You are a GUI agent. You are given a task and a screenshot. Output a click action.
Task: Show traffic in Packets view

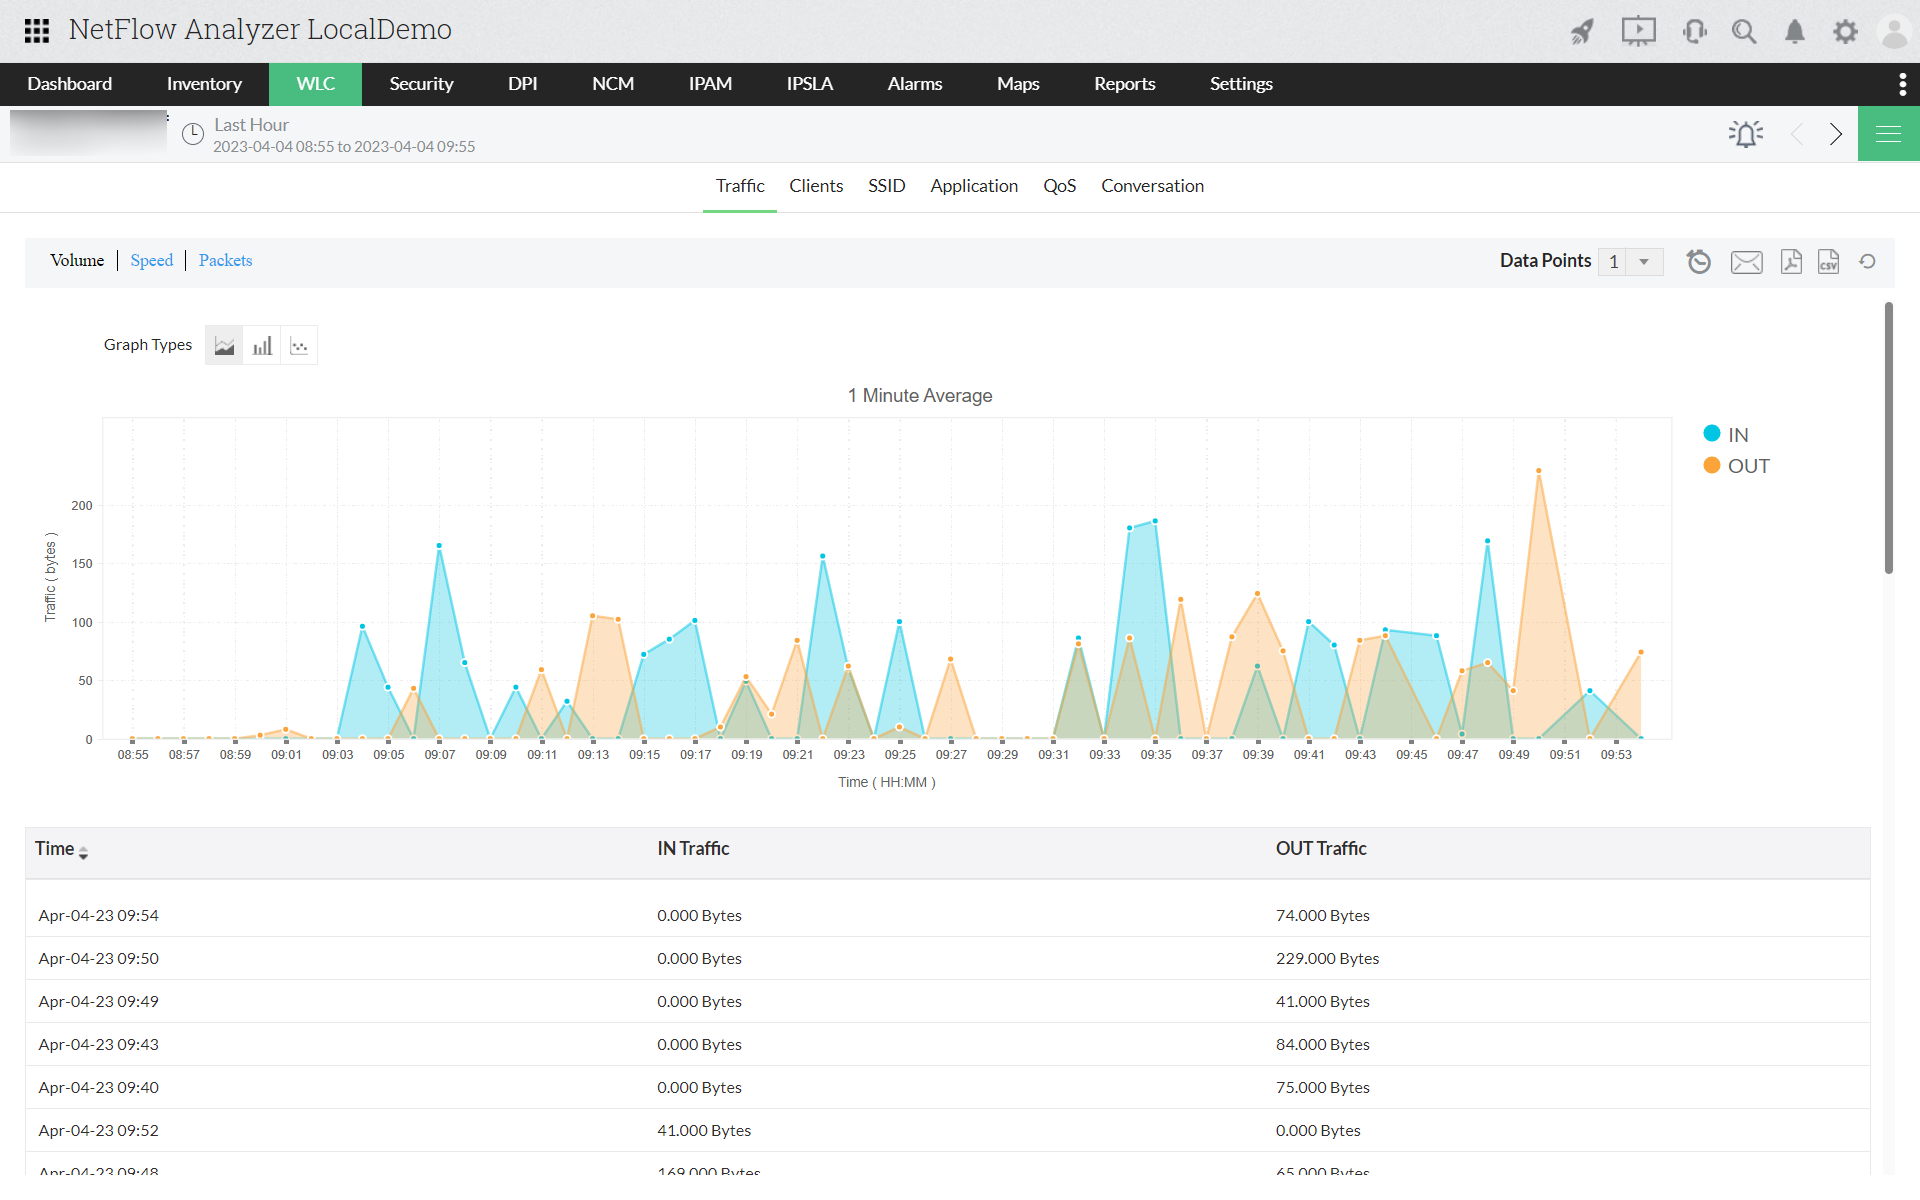pyautogui.click(x=225, y=260)
